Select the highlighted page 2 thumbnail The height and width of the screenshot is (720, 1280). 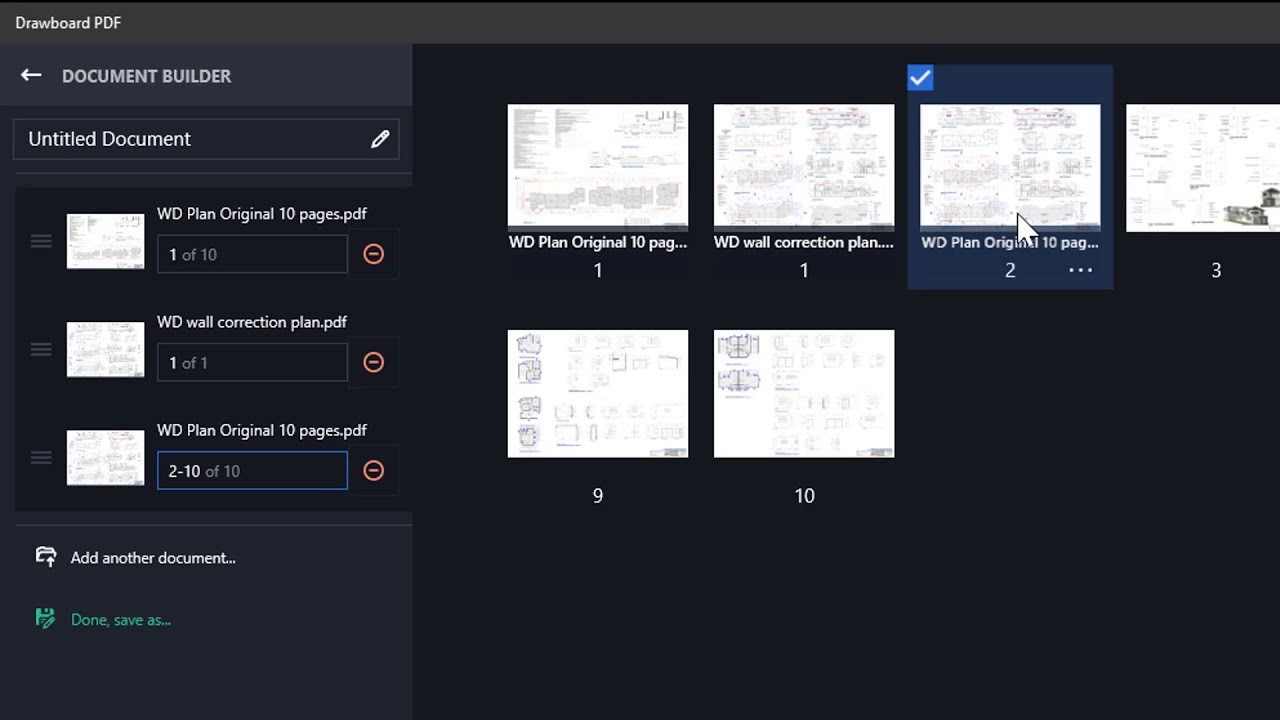pyautogui.click(x=1010, y=167)
